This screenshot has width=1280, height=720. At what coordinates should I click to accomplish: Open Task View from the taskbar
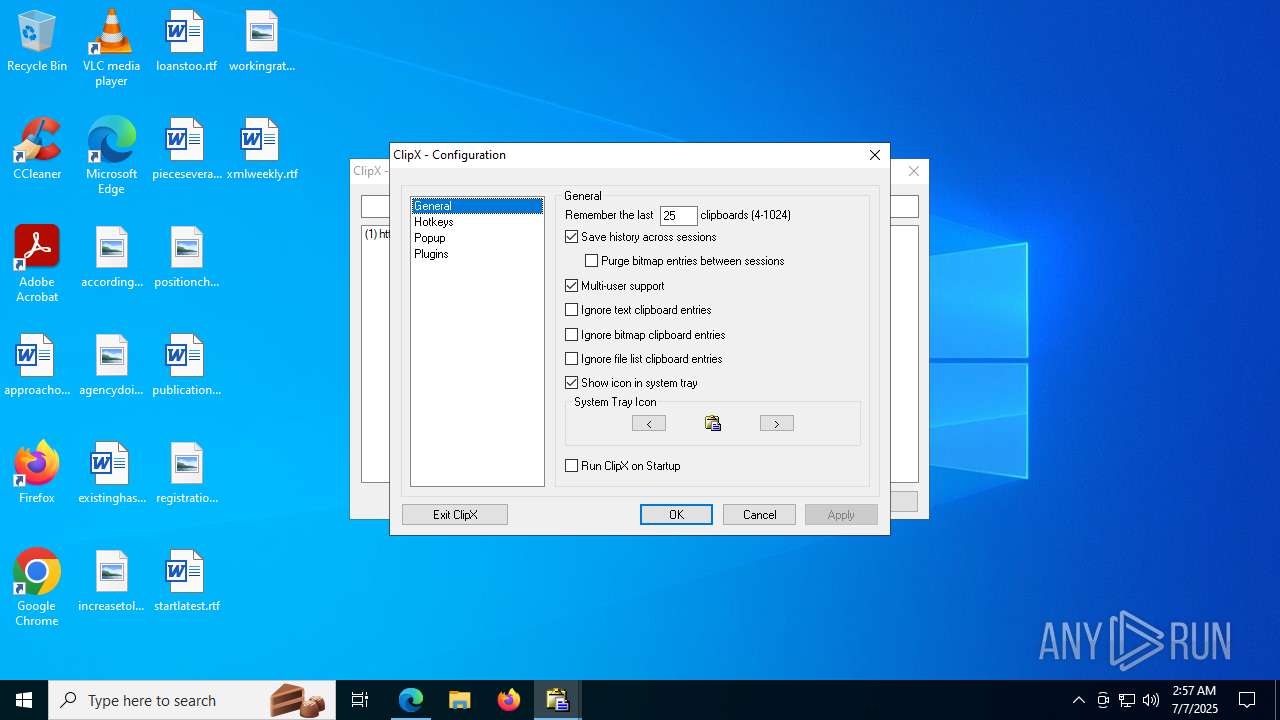click(360, 700)
